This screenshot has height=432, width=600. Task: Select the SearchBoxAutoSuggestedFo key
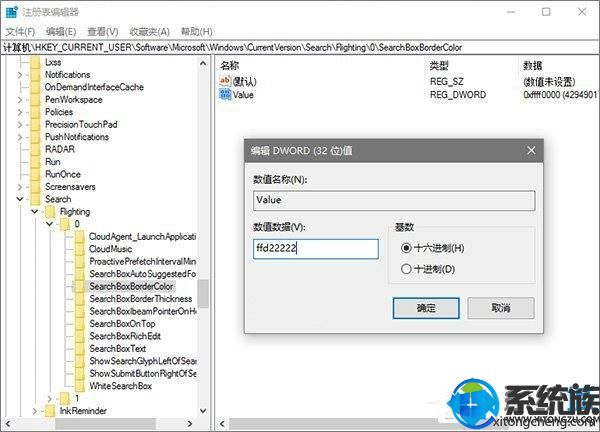point(142,274)
